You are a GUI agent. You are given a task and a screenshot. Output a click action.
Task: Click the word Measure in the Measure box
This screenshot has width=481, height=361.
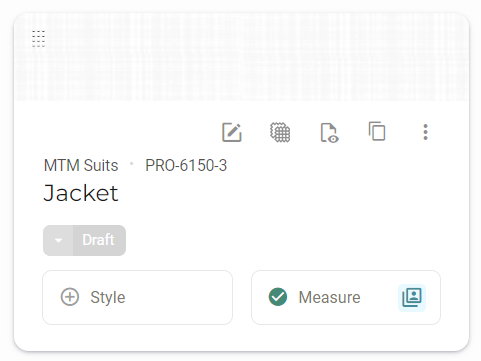pyautogui.click(x=329, y=297)
